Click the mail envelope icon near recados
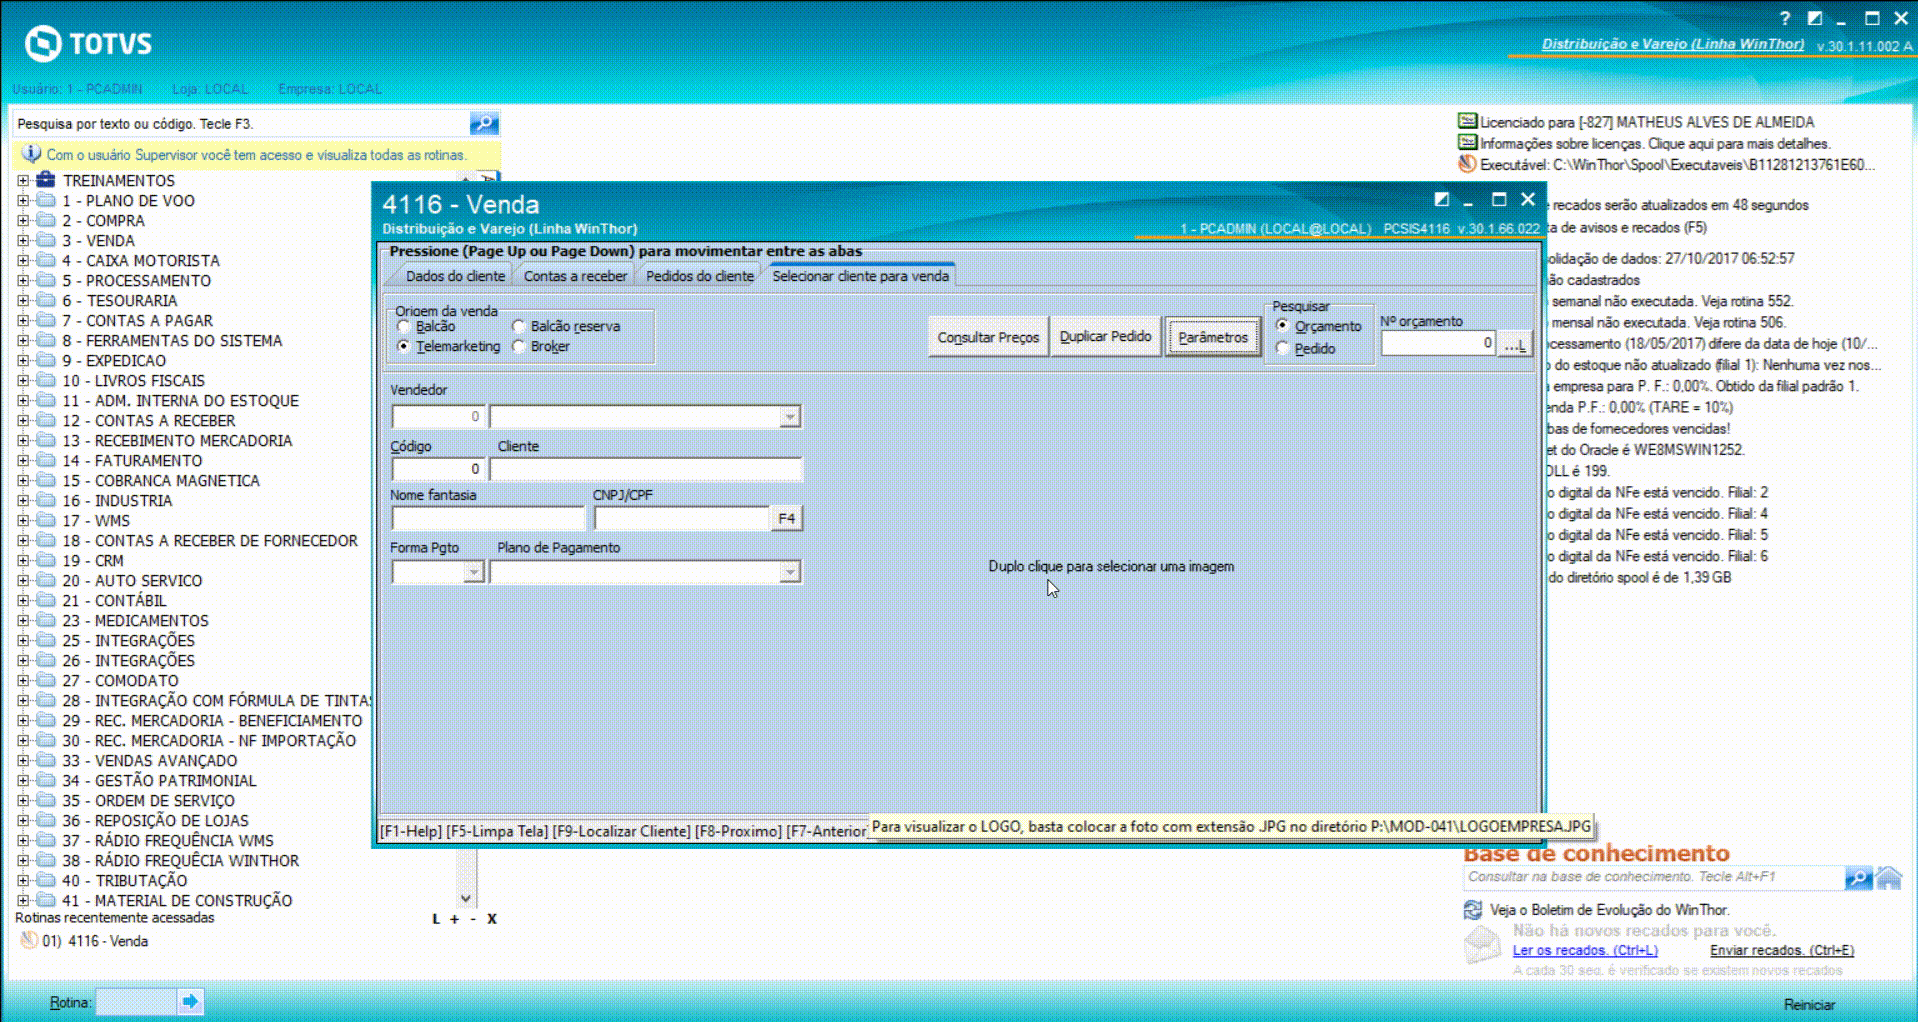The height and width of the screenshot is (1022, 1918). (x=1483, y=943)
